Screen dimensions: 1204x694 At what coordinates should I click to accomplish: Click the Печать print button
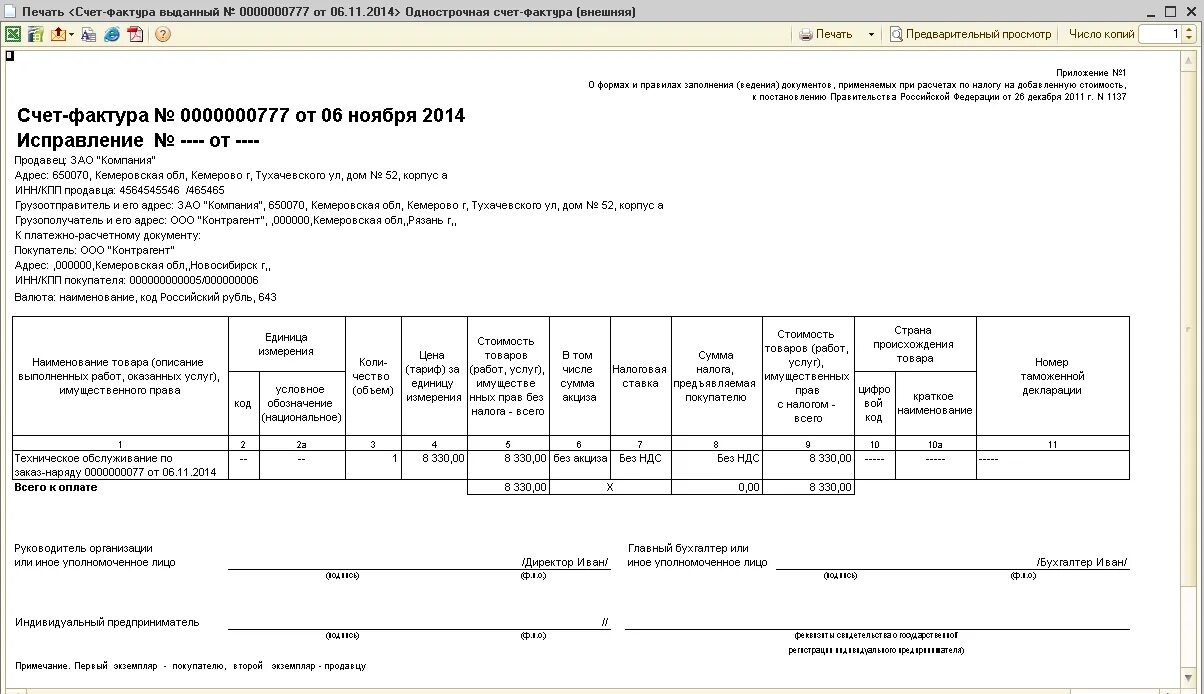point(826,34)
